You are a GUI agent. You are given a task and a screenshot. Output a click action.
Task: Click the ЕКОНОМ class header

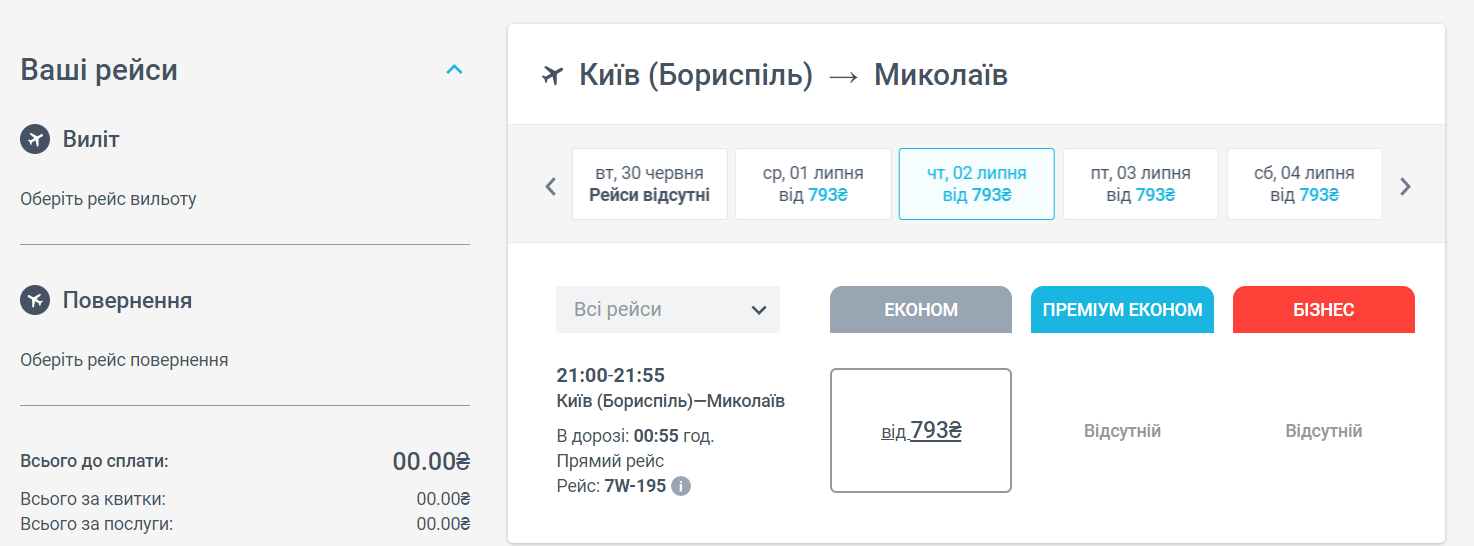pos(921,310)
